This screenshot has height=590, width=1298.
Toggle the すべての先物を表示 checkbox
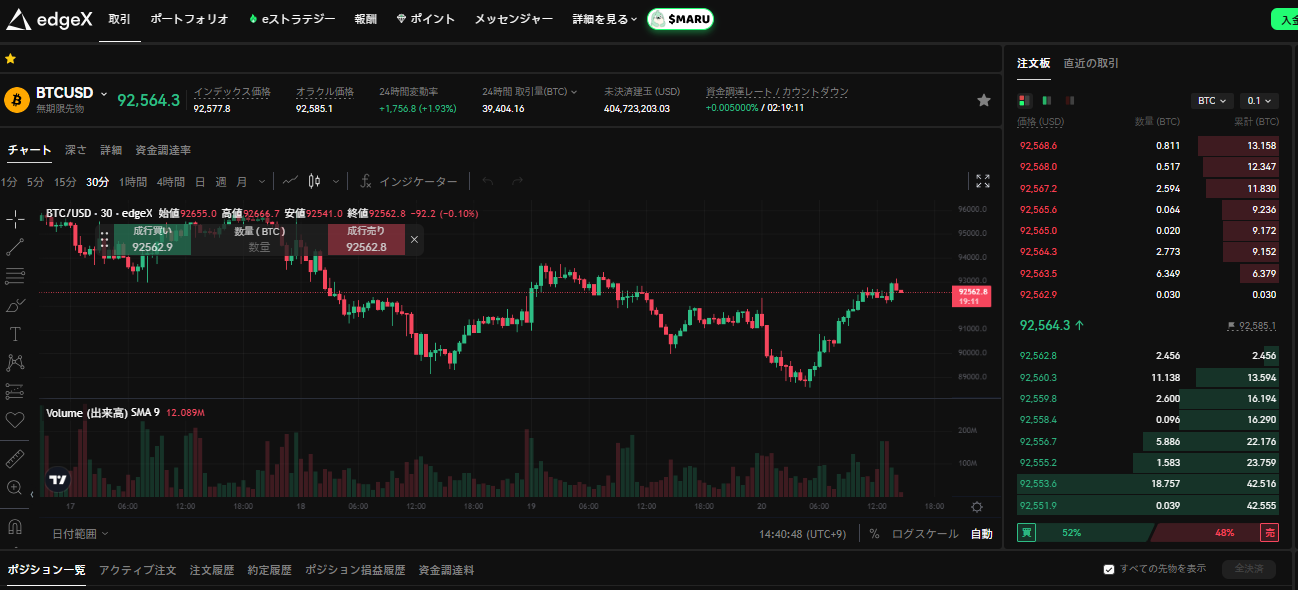click(x=1108, y=569)
